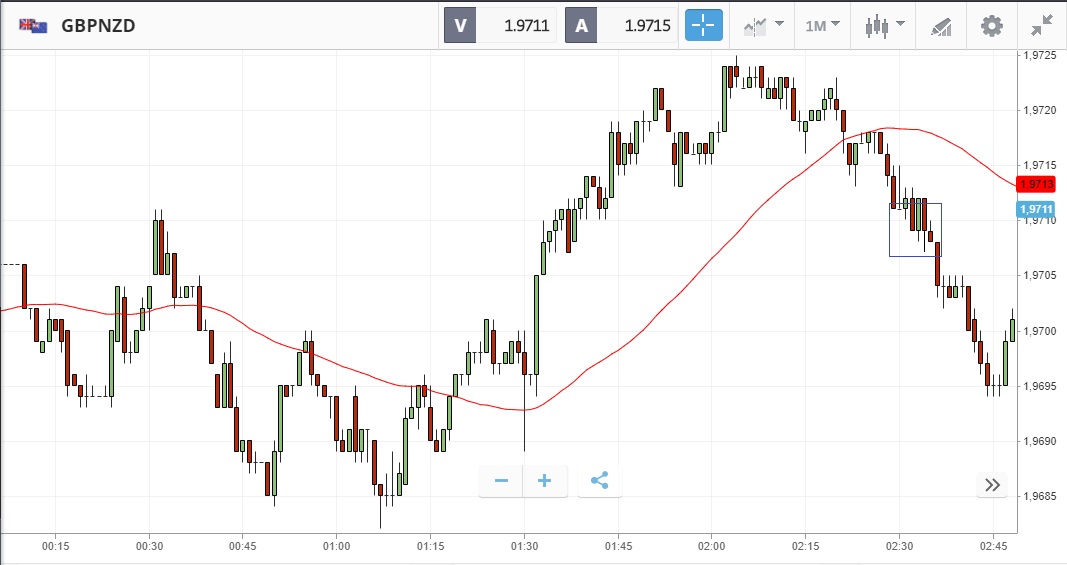The image size is (1067, 565).
Task: Expand the 1M timeframe dropdown
Action: tap(822, 25)
